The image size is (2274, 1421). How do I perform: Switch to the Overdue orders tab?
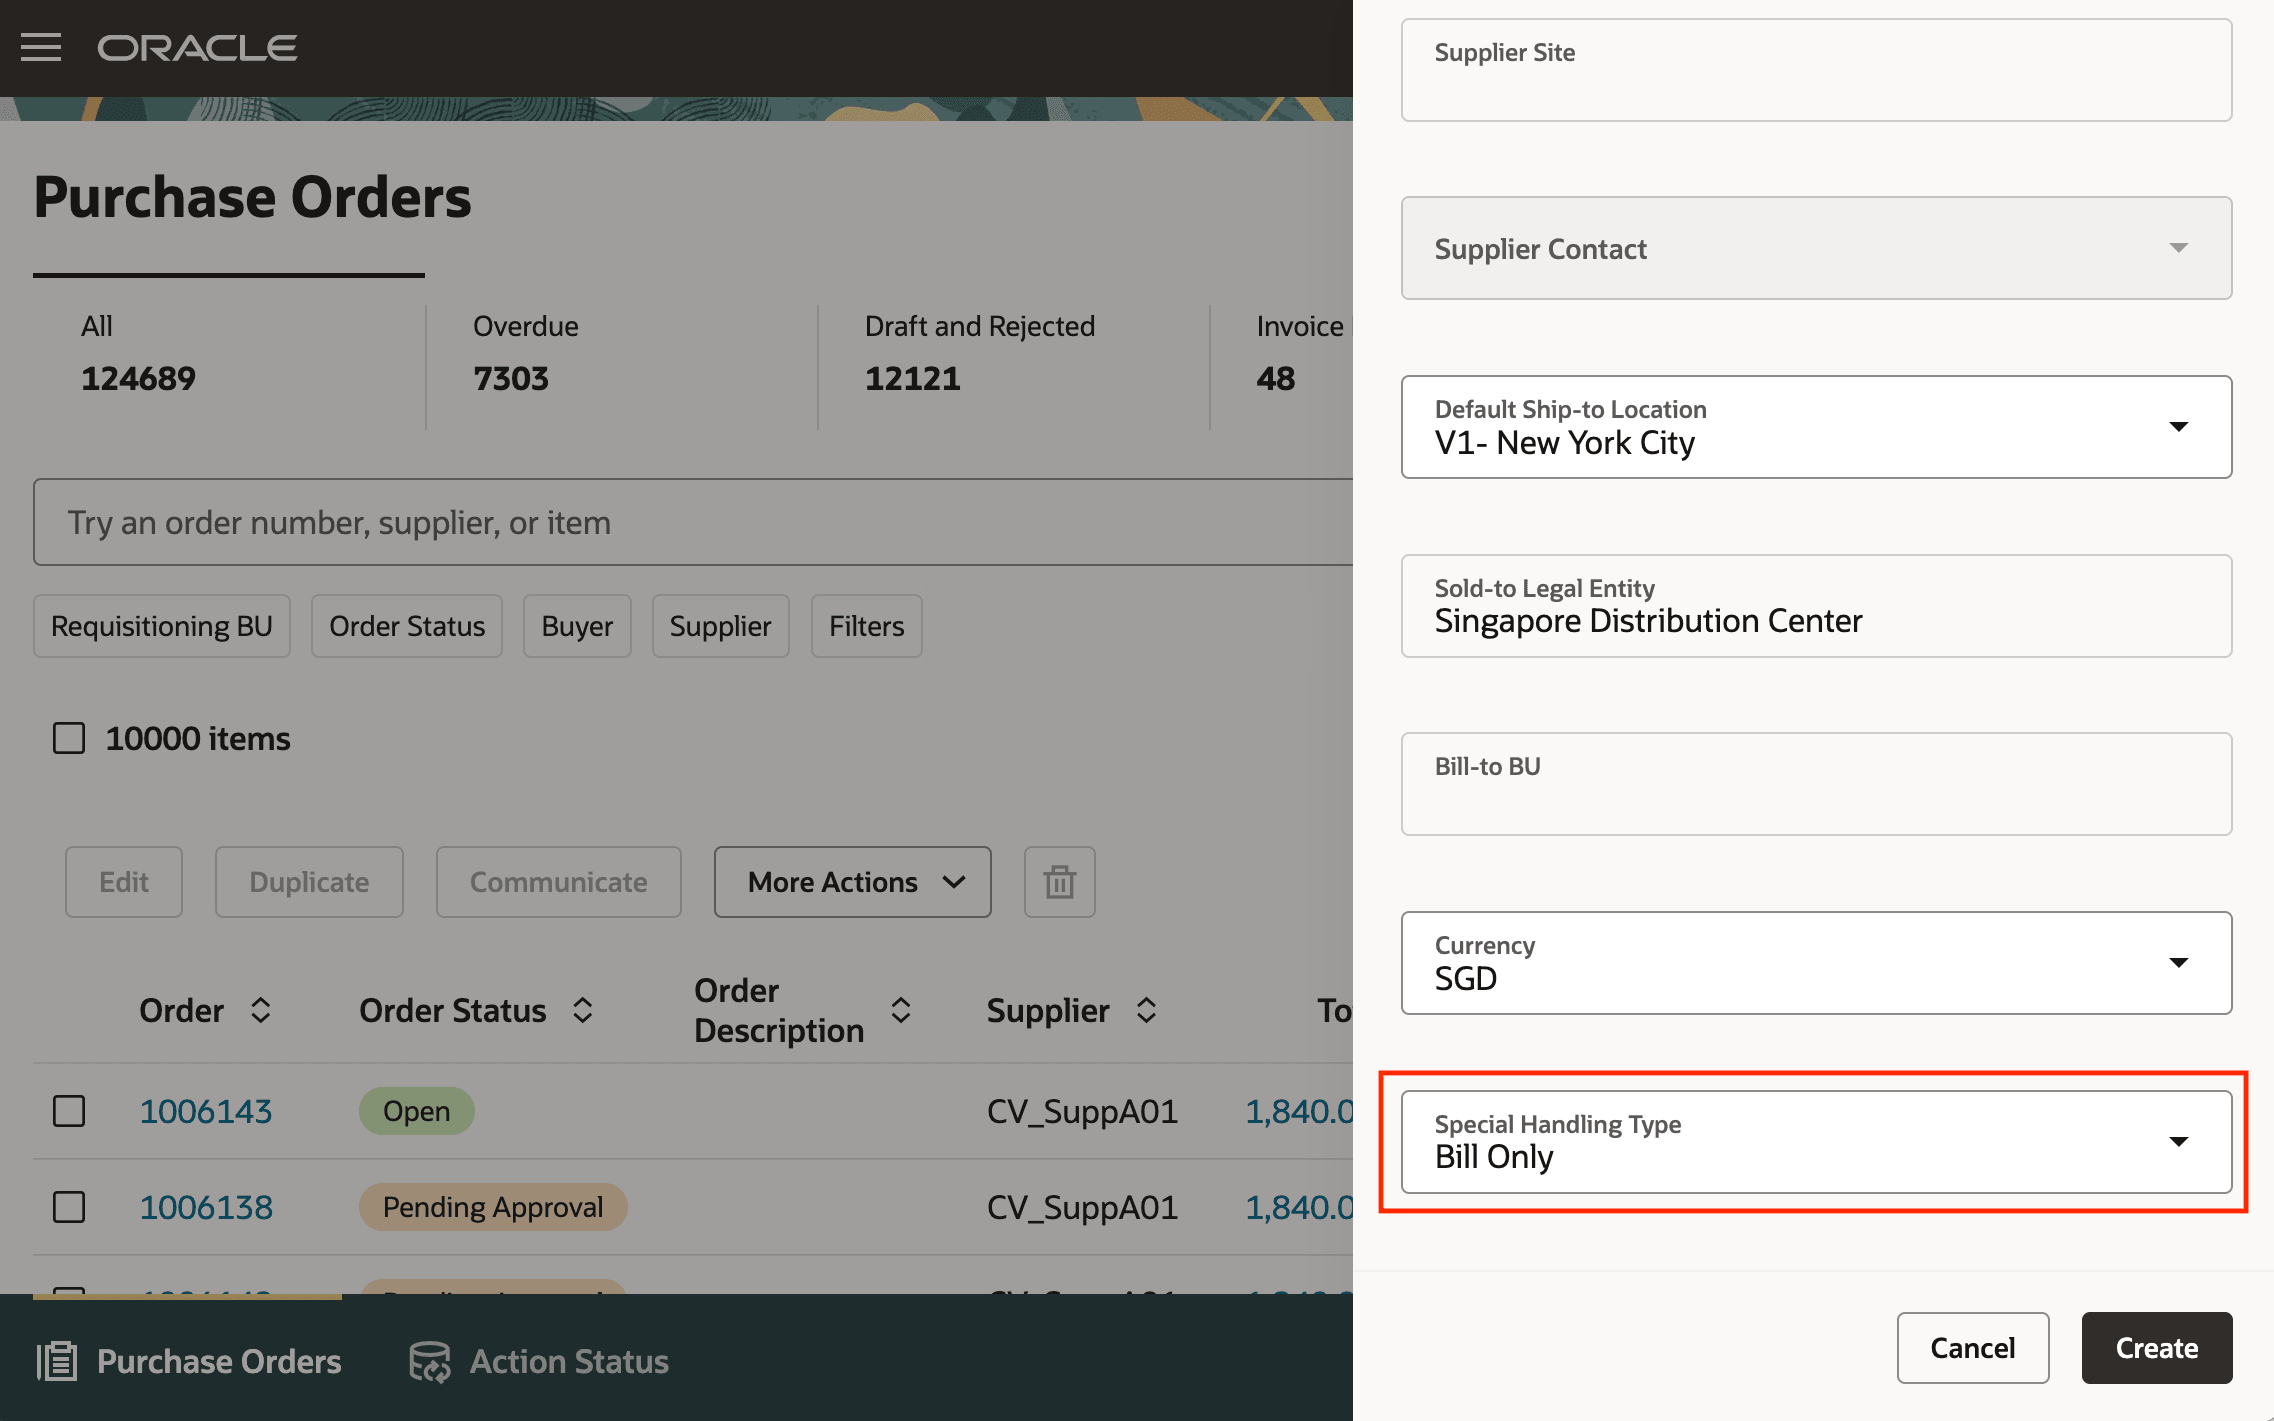click(525, 352)
